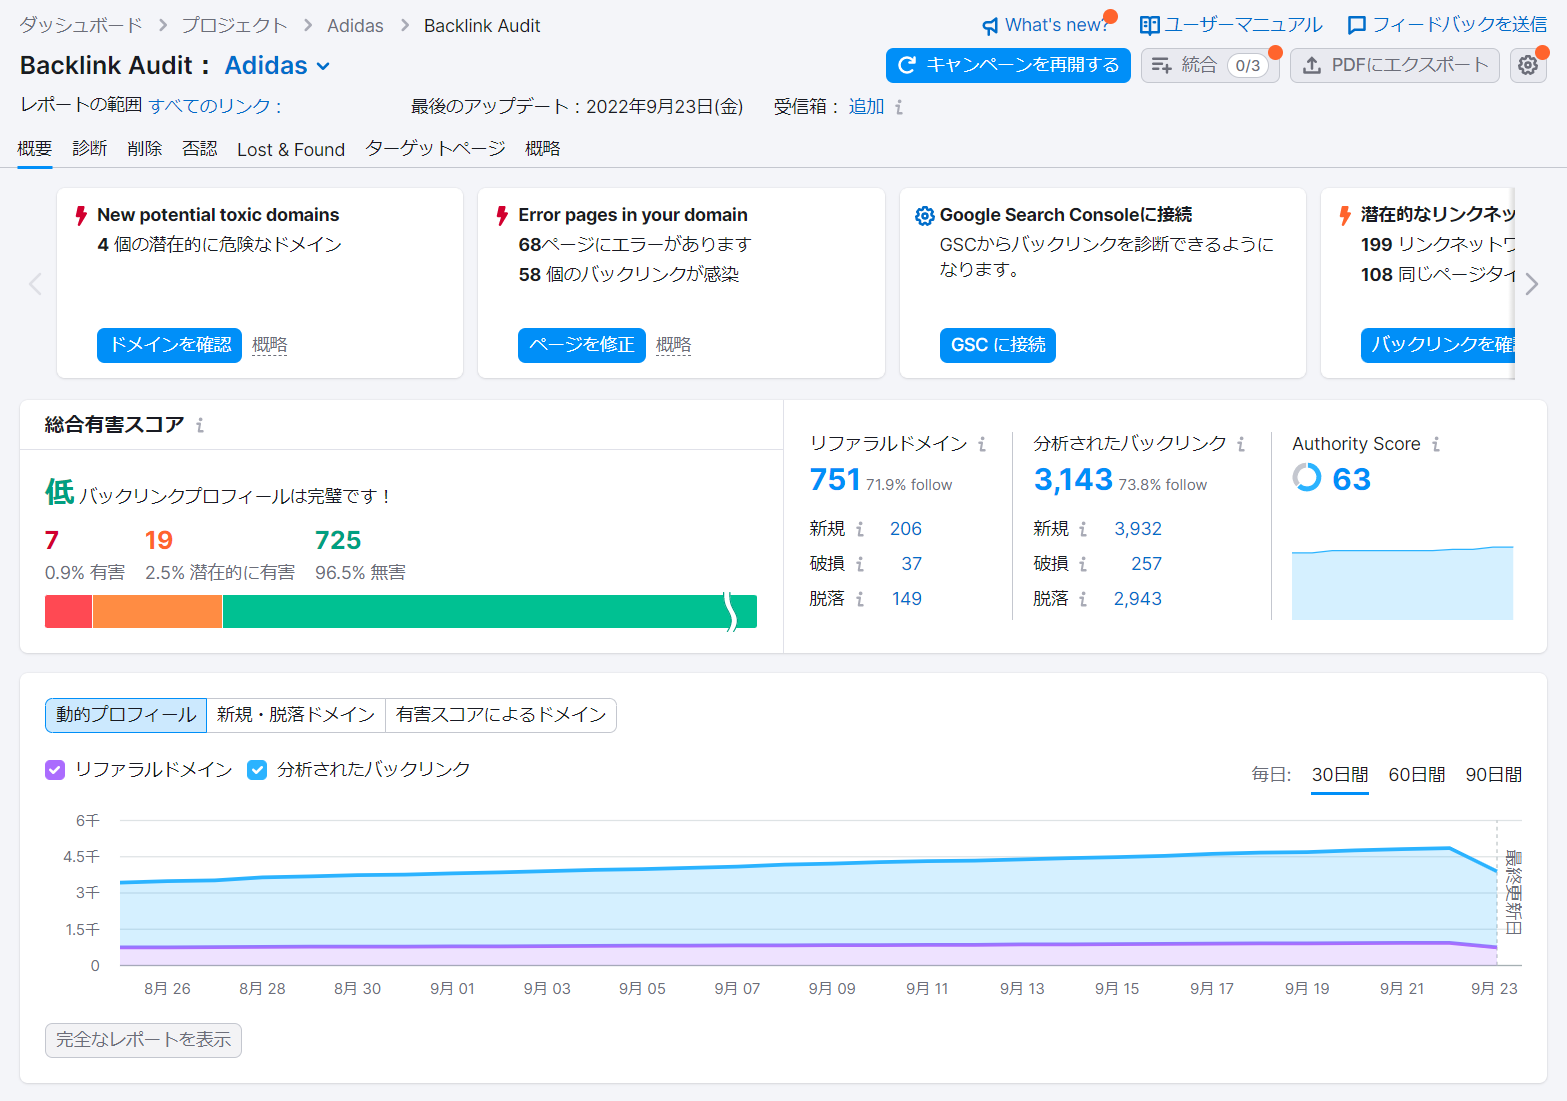The height and width of the screenshot is (1101, 1567).
Task: Click analyzed backlinks count 3,143
Action: point(1073,480)
